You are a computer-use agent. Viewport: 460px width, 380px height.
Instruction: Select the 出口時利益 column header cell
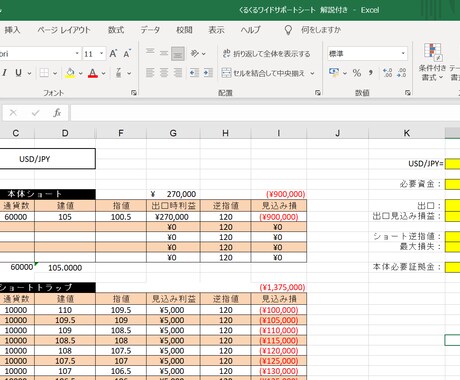coord(173,206)
